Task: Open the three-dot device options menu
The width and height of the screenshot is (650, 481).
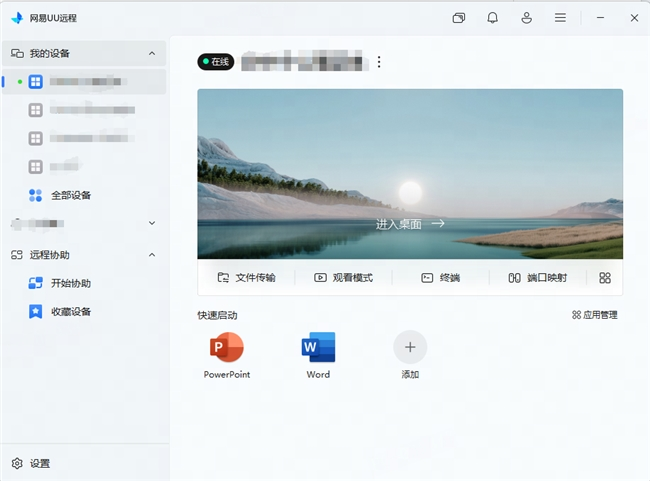Action: [379, 62]
